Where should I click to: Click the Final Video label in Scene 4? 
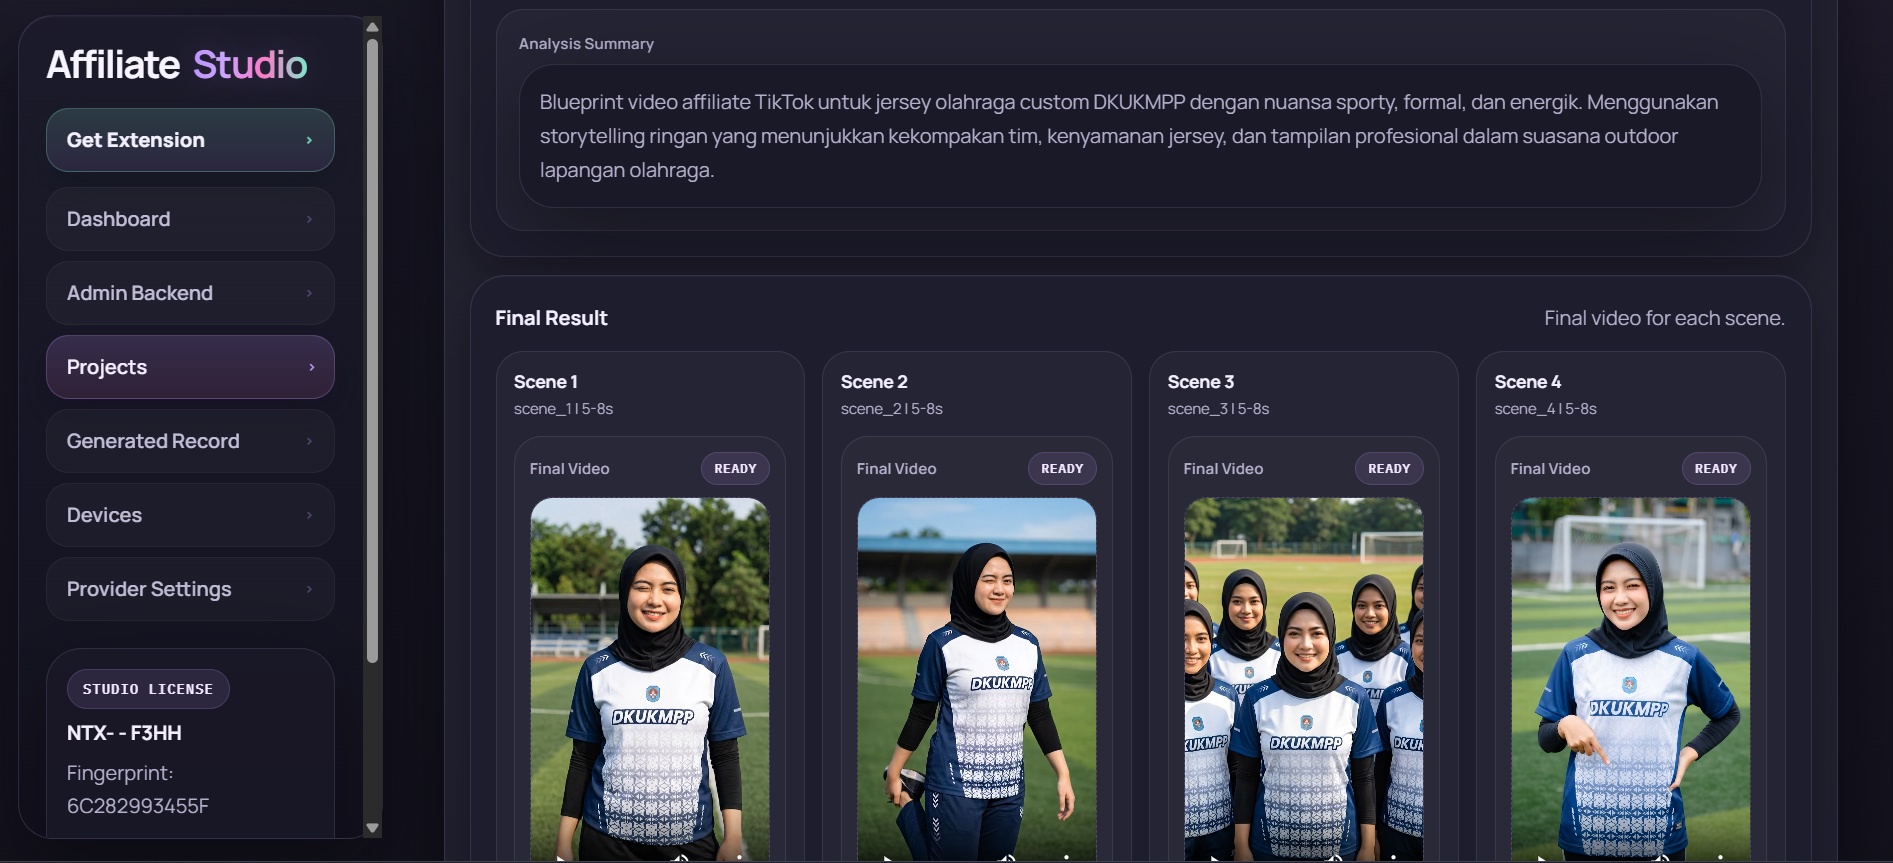point(1551,469)
